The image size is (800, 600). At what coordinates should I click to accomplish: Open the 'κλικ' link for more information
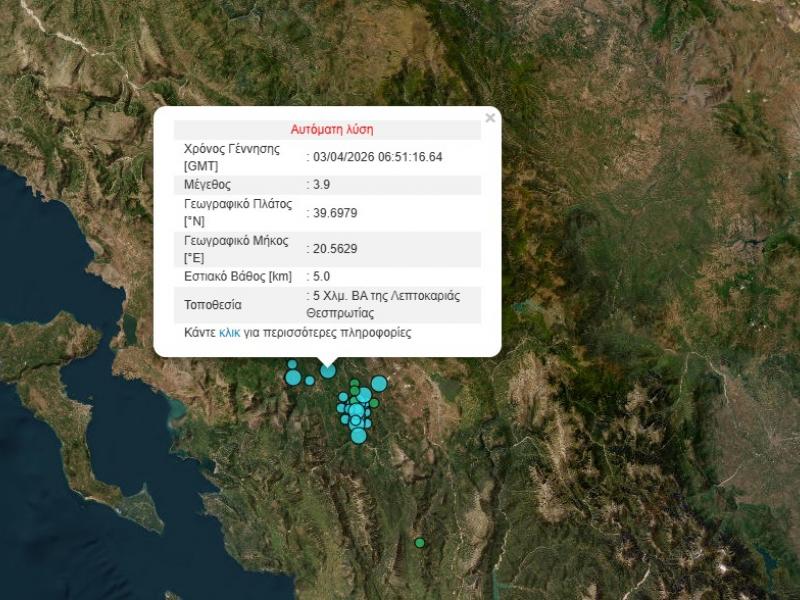click(x=229, y=333)
